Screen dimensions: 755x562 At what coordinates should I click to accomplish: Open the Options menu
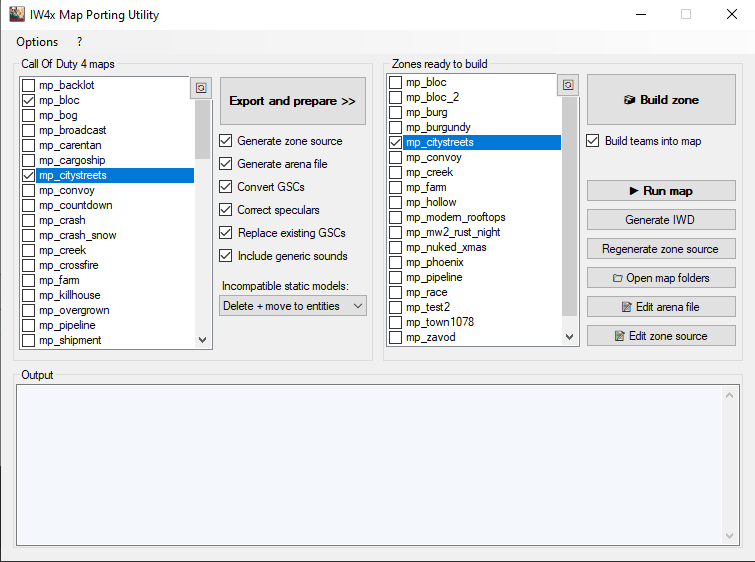click(37, 42)
